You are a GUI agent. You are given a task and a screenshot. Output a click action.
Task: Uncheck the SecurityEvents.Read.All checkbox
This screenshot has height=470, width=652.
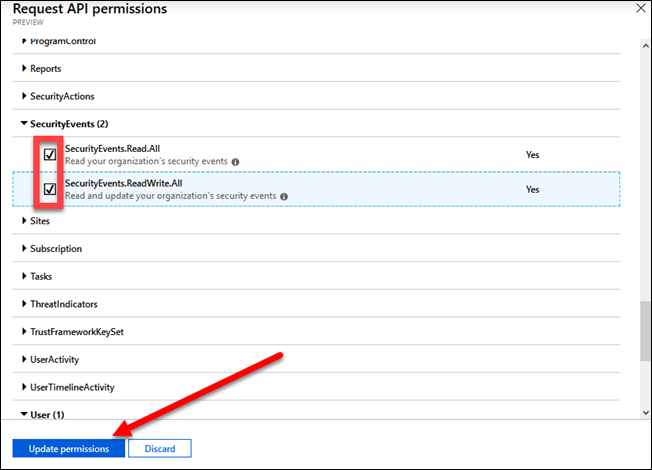click(49, 155)
